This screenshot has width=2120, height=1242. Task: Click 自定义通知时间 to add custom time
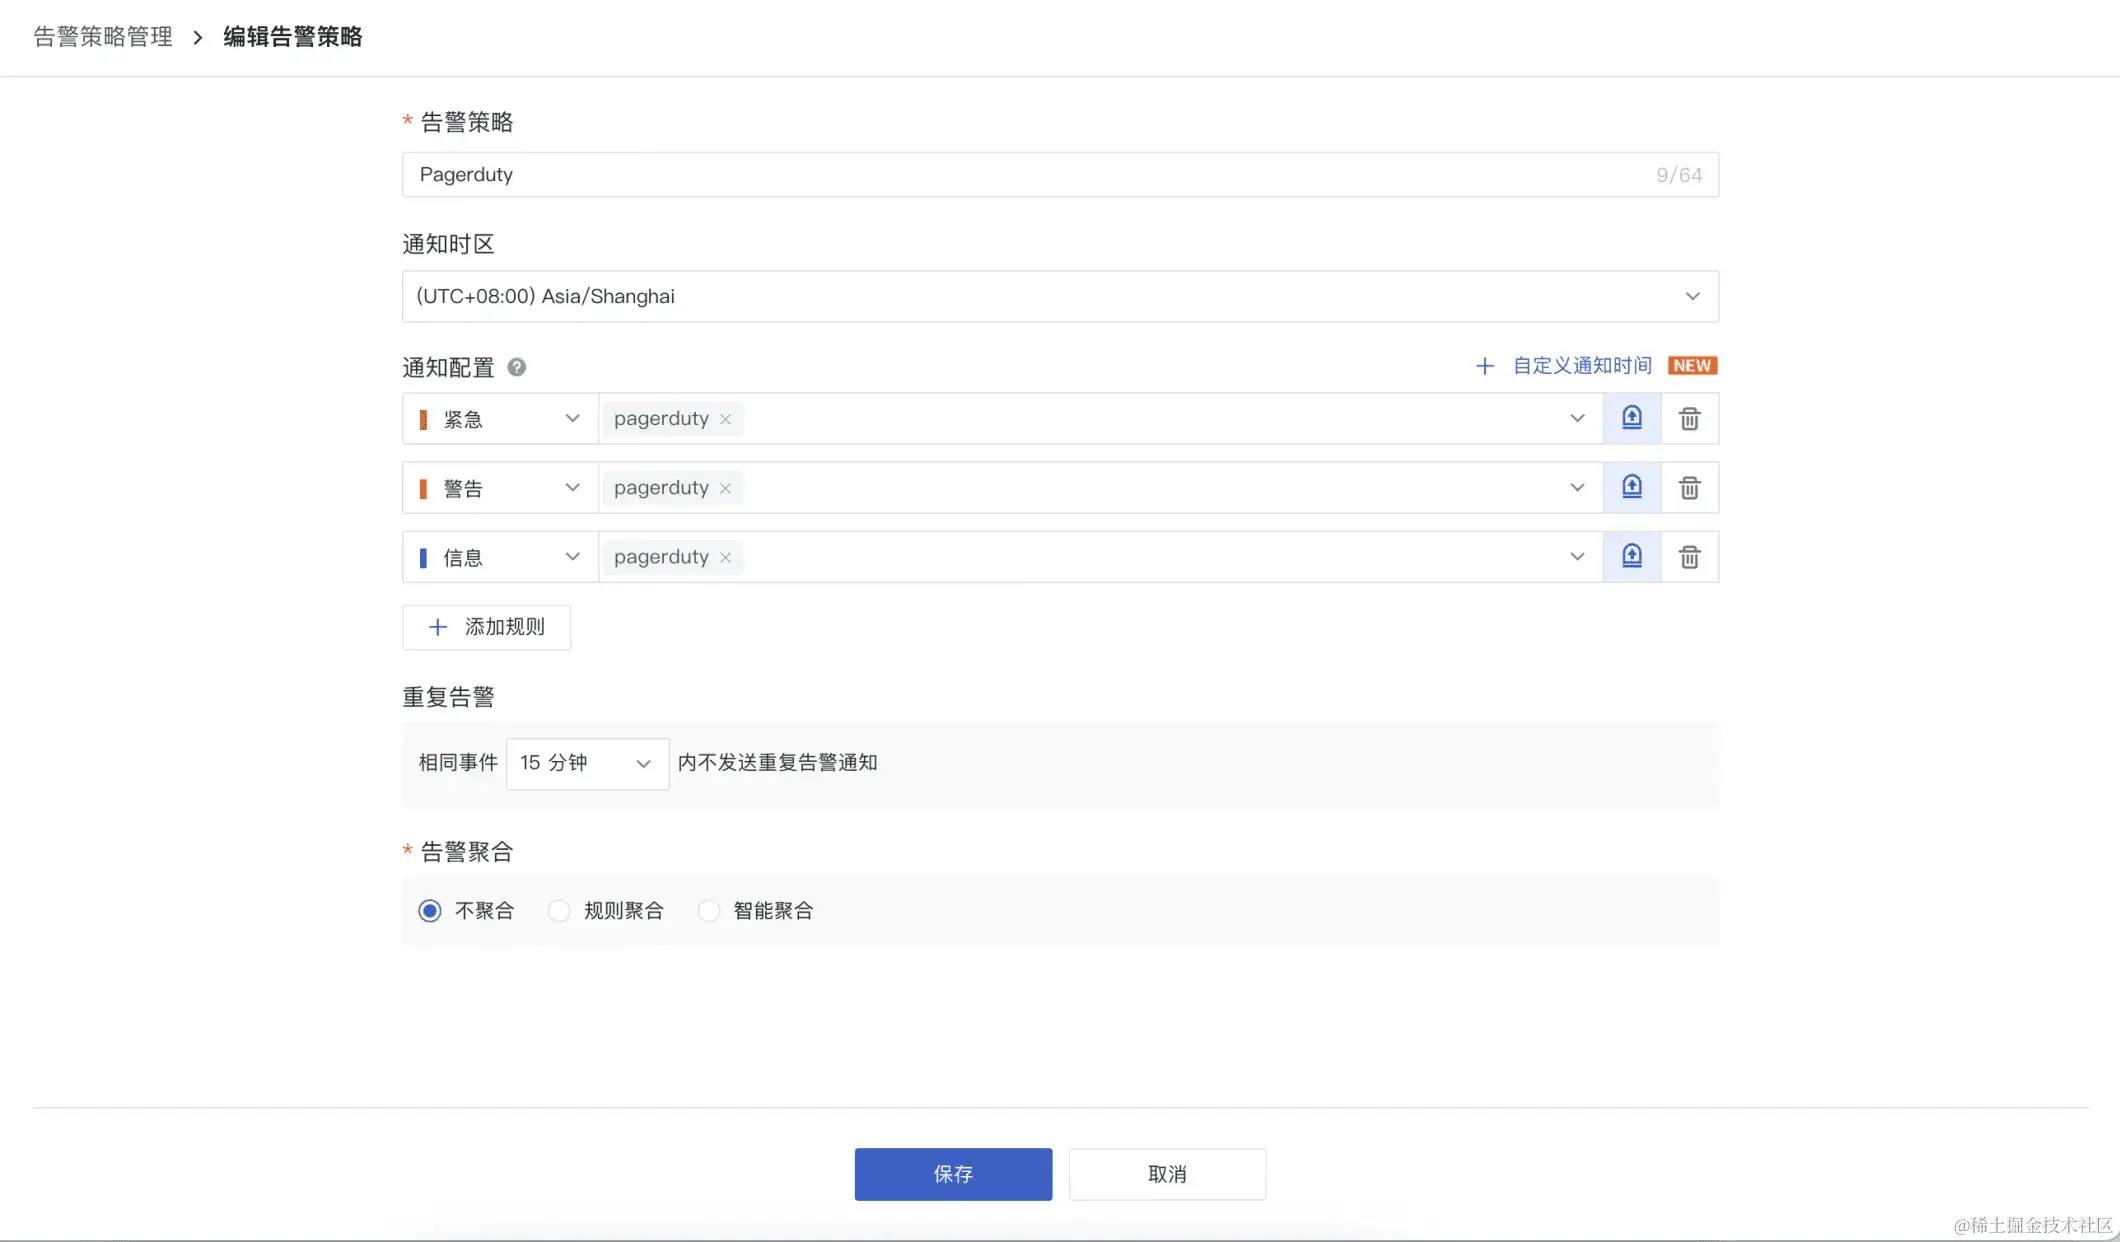[1580, 366]
